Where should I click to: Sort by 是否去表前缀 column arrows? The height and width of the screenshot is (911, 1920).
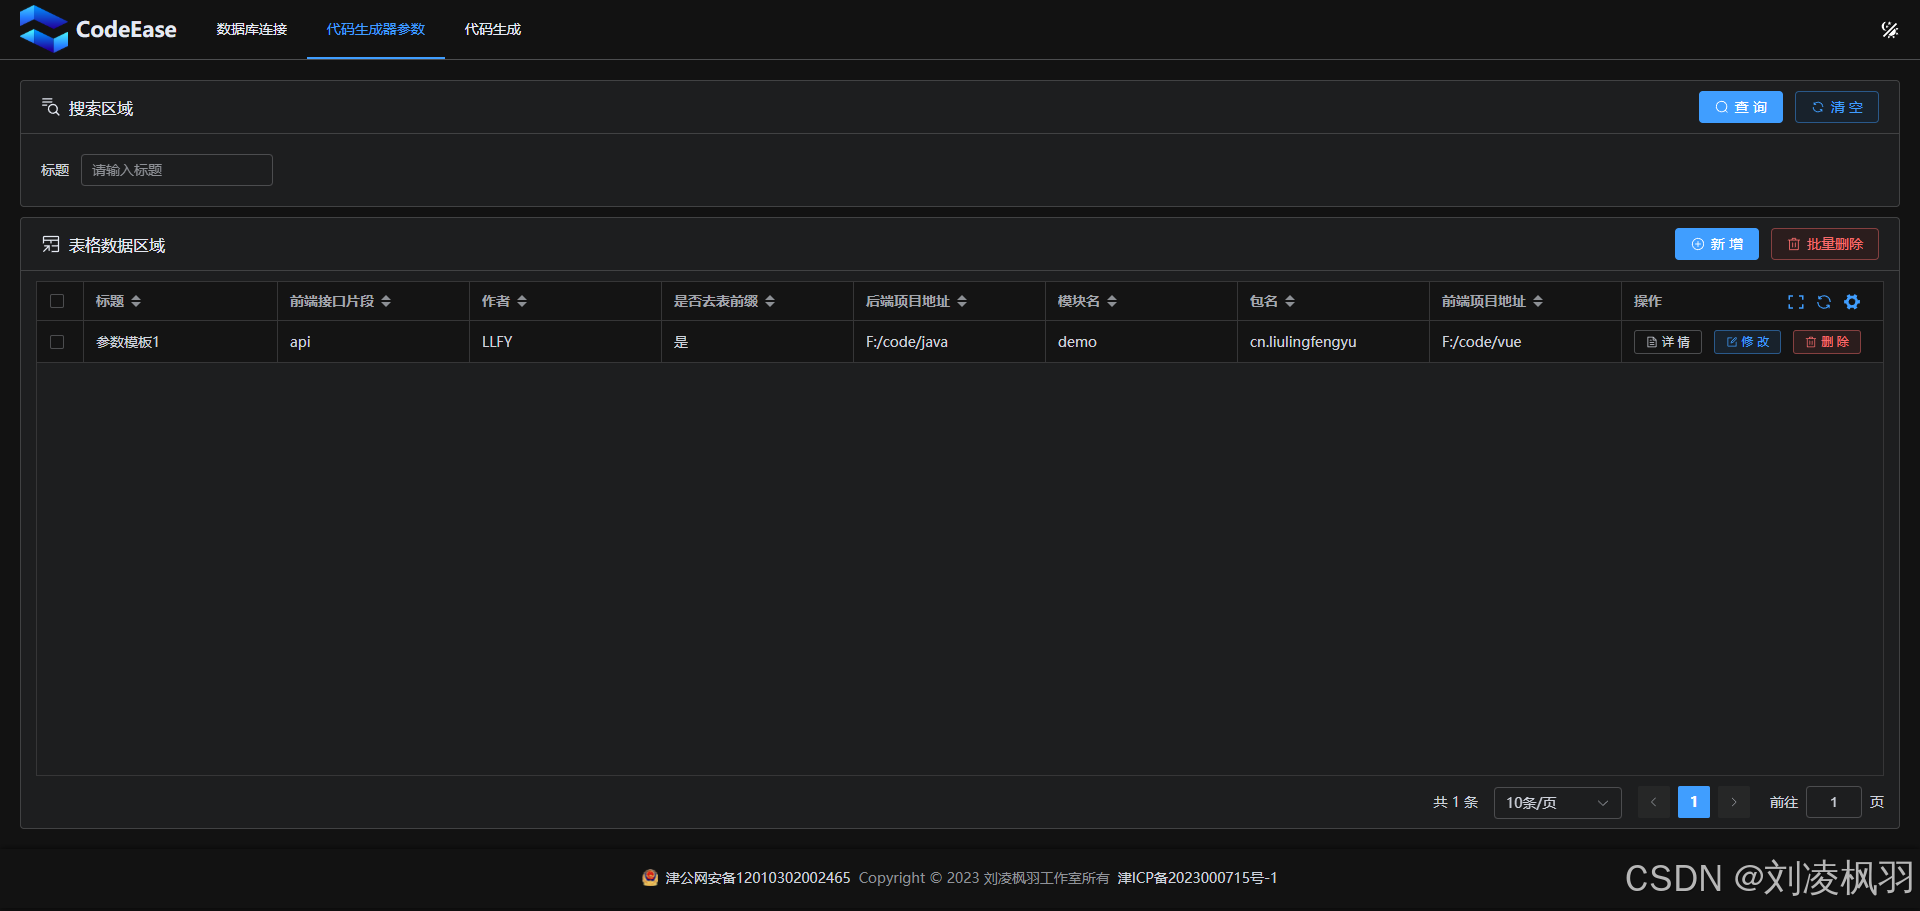coord(770,301)
